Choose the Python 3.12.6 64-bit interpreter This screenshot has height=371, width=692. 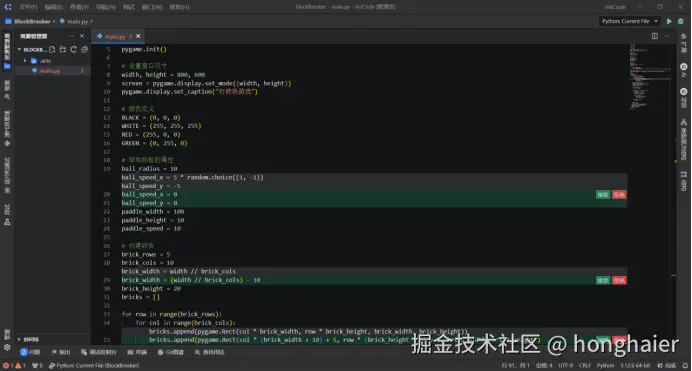click(636, 366)
